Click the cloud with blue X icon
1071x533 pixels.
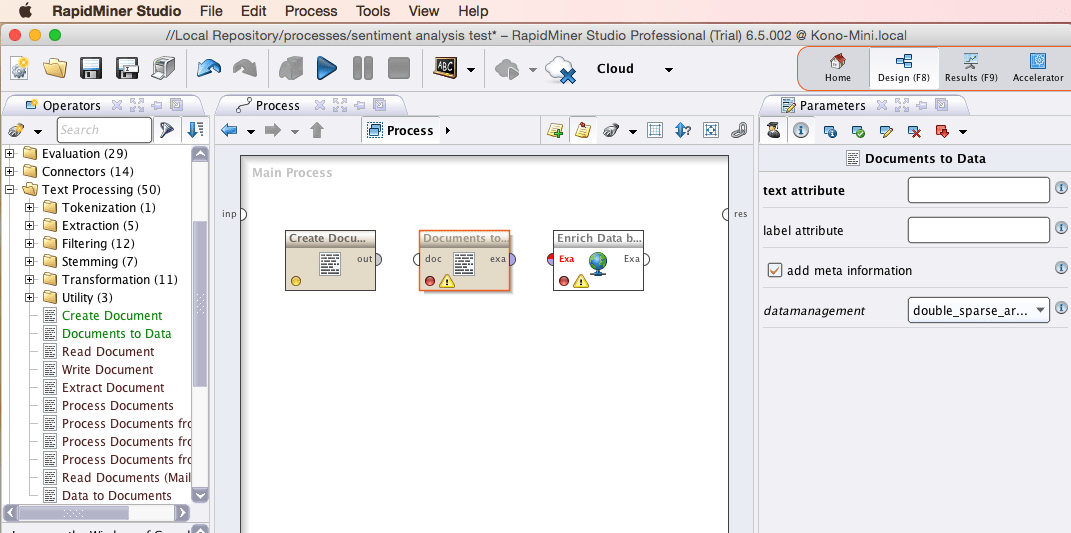tap(560, 69)
